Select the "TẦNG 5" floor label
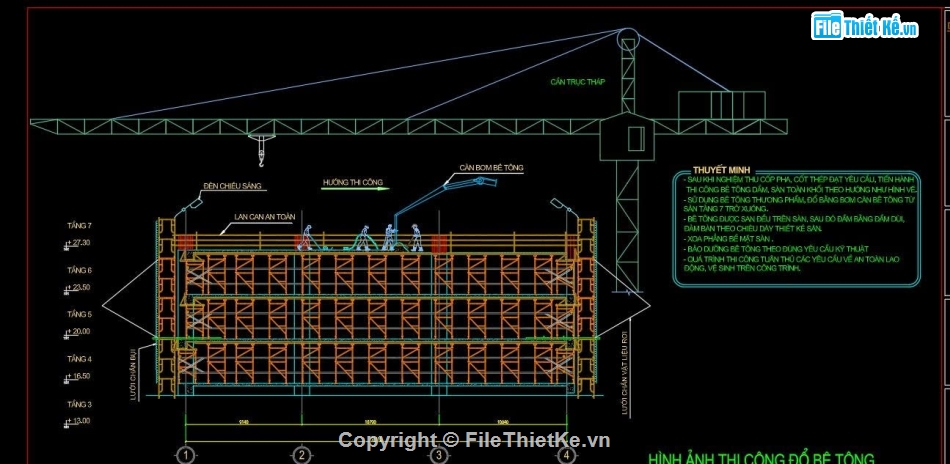Screen dimensions: 950x464 pyautogui.click(x=79, y=314)
